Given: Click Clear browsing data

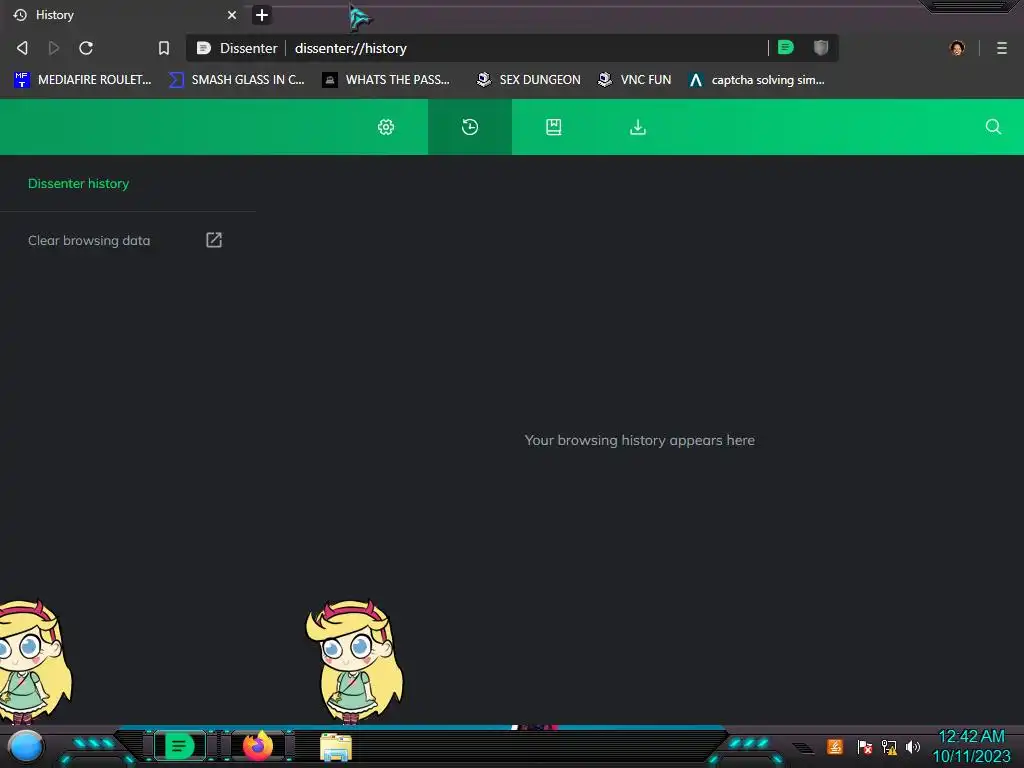Looking at the screenshot, I should click(x=89, y=240).
